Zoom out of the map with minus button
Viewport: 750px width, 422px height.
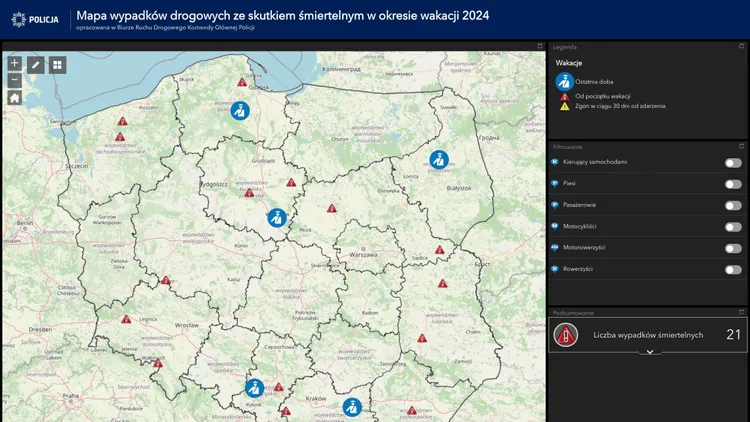click(x=14, y=80)
